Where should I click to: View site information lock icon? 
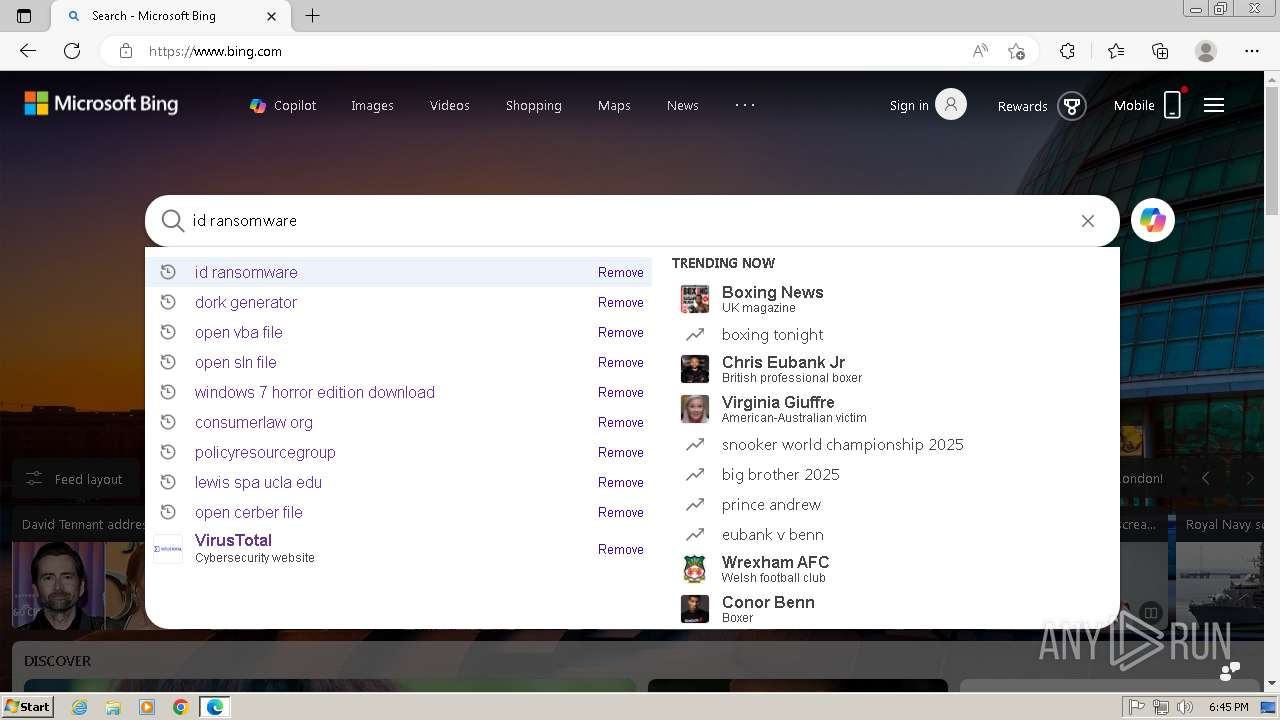click(126, 51)
